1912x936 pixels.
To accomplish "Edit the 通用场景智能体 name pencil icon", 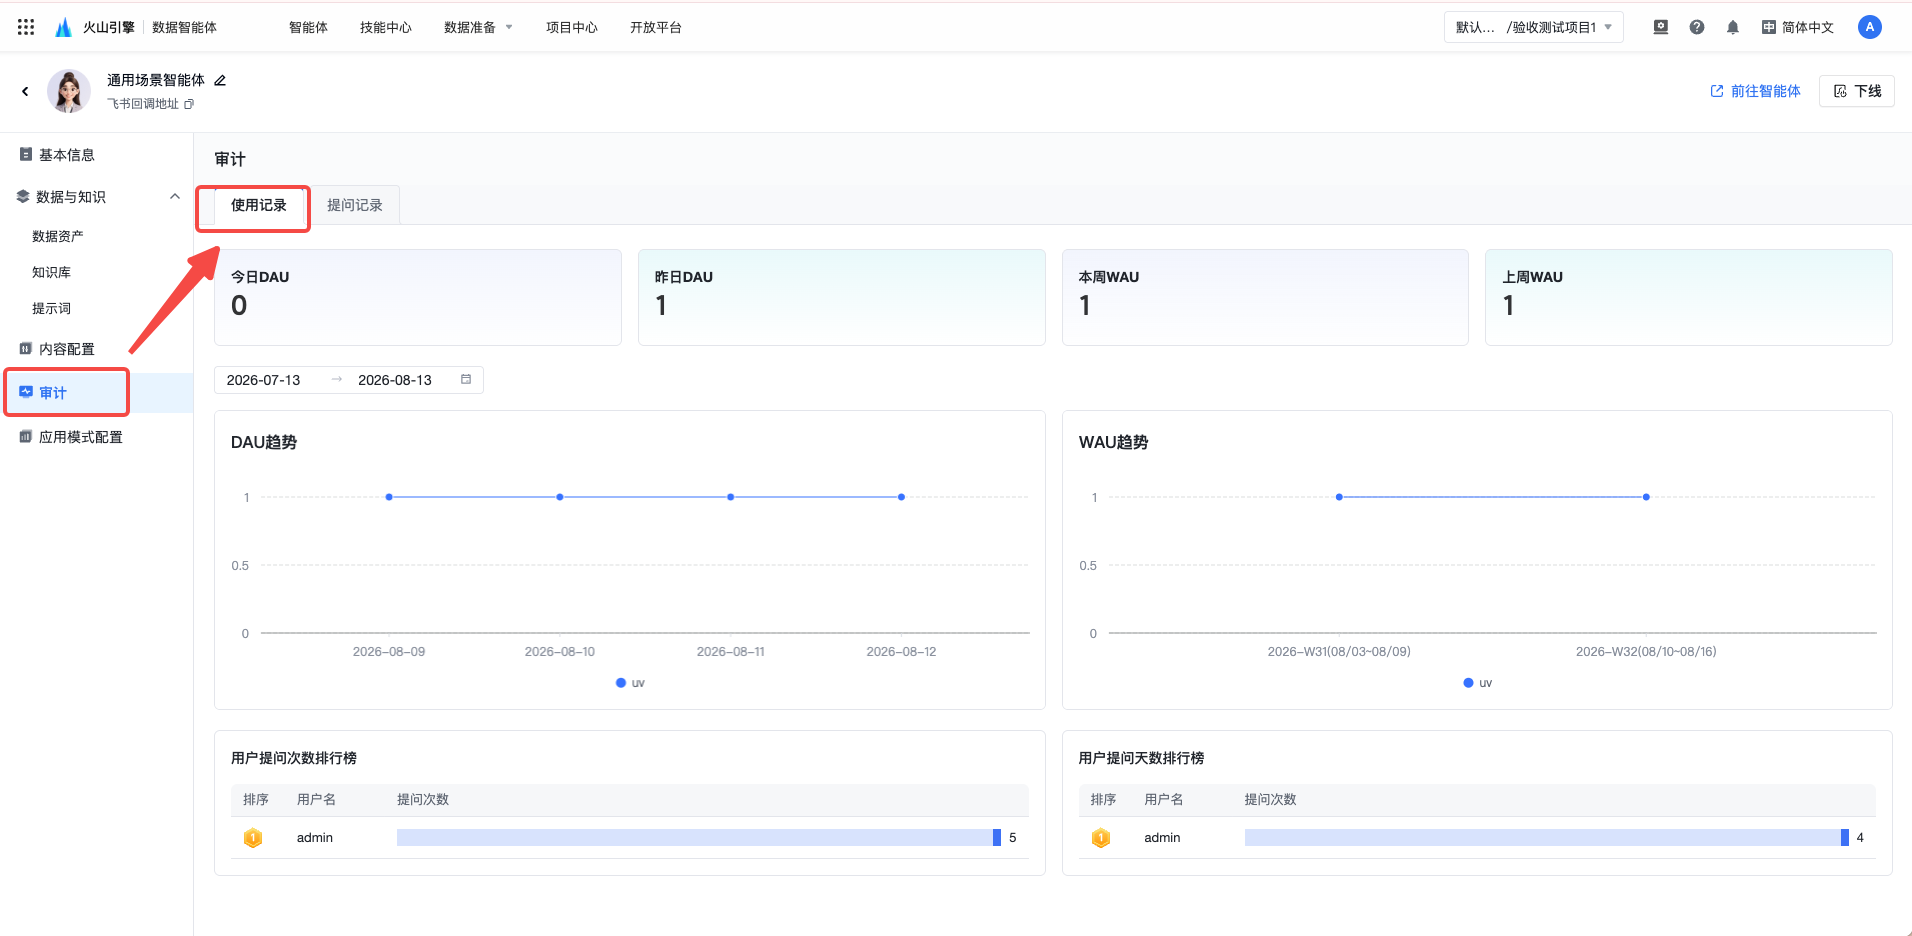I will (220, 80).
